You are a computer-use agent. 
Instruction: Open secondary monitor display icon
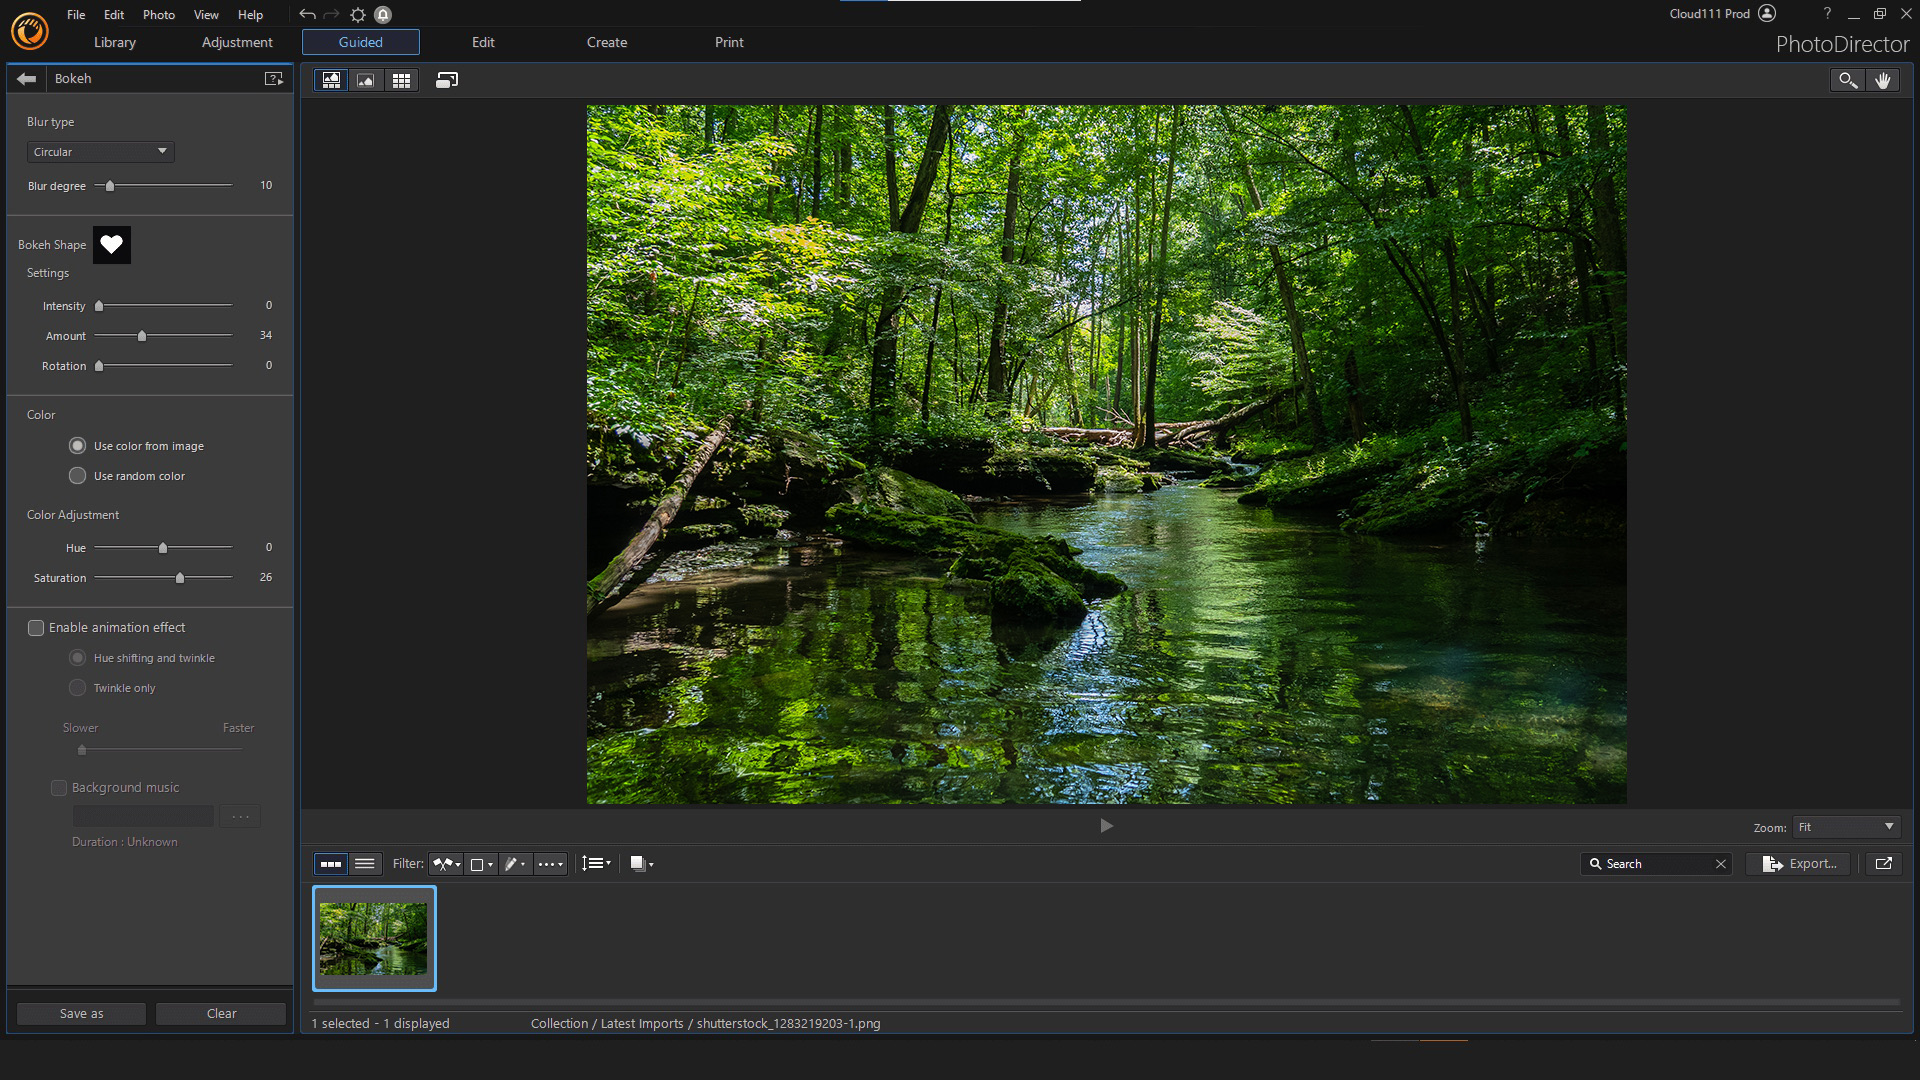[447, 80]
